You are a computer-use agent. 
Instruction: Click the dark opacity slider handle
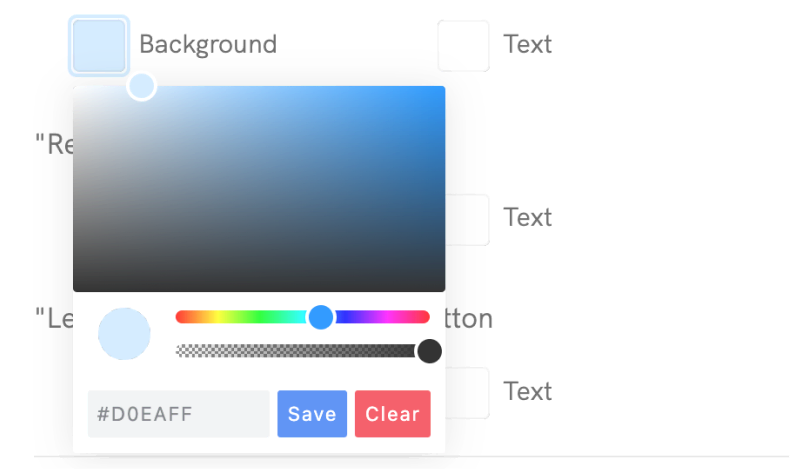pyautogui.click(x=429, y=351)
